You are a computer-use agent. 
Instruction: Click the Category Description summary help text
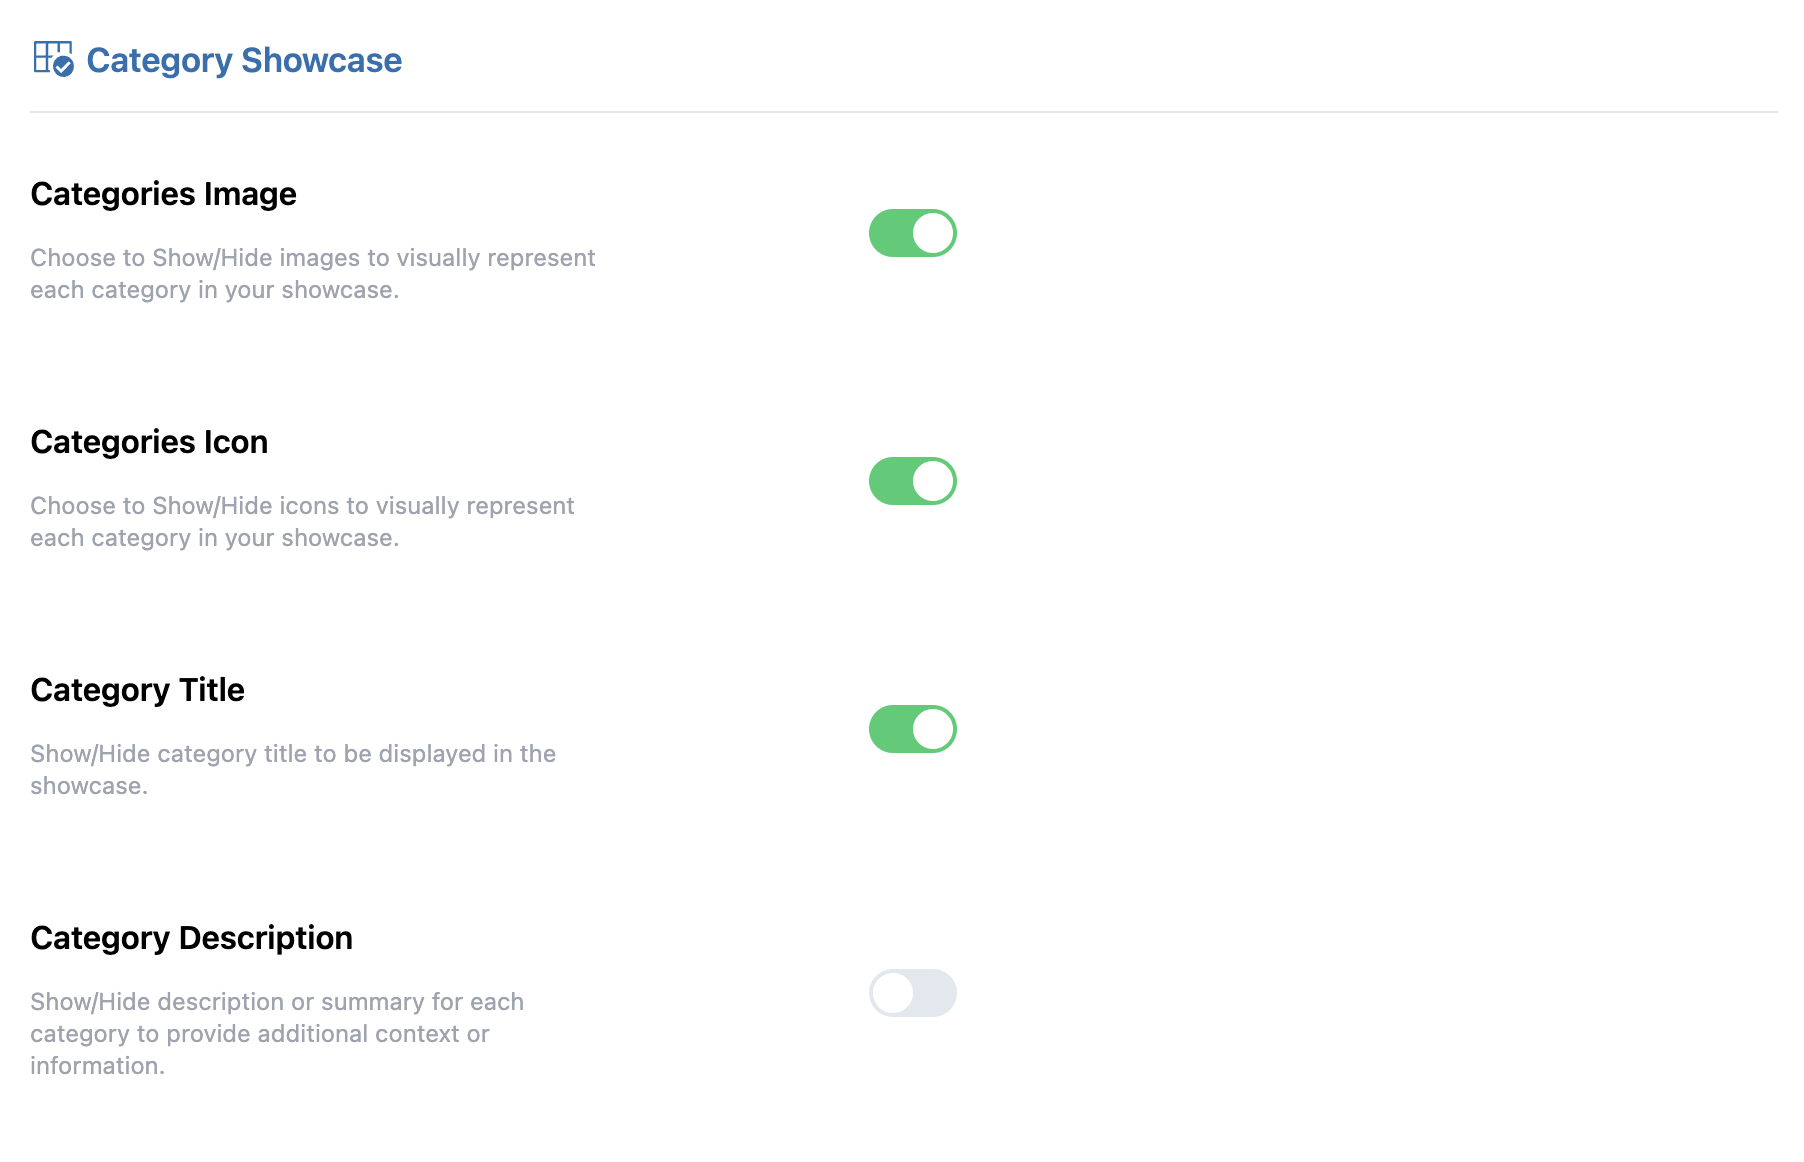[276, 1033]
